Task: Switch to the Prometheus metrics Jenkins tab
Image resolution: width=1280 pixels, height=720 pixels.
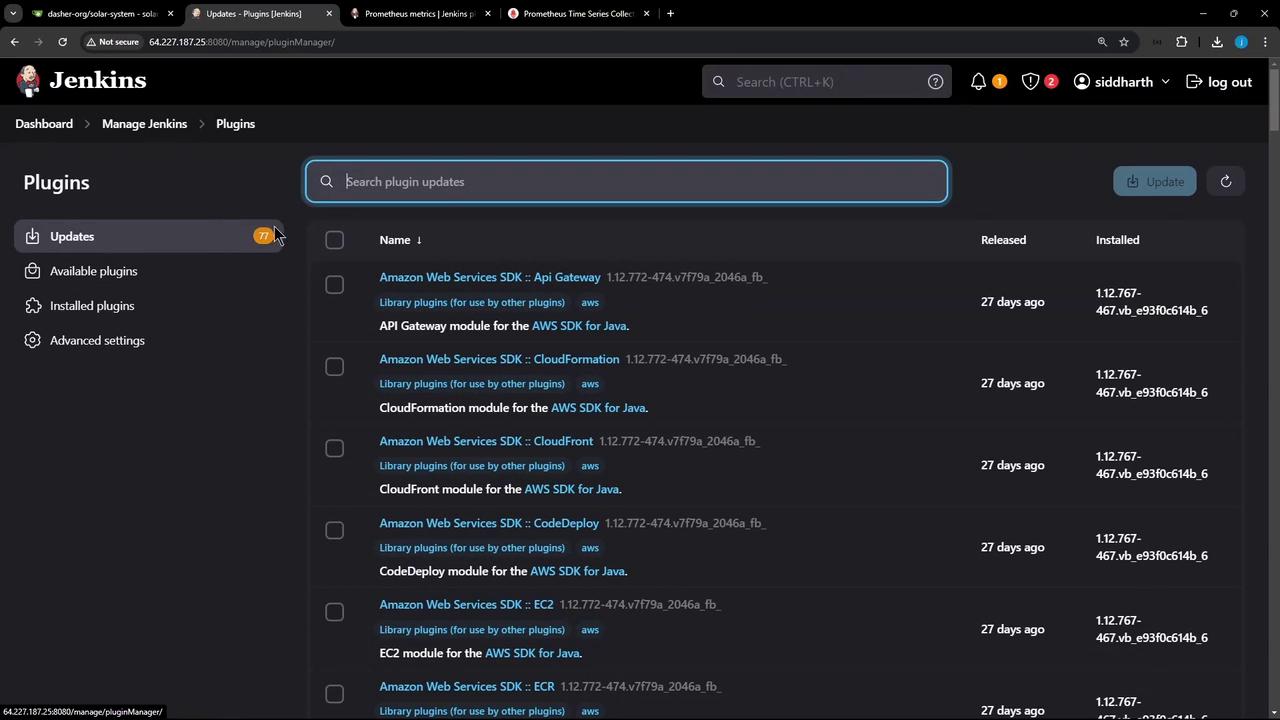Action: point(420,14)
